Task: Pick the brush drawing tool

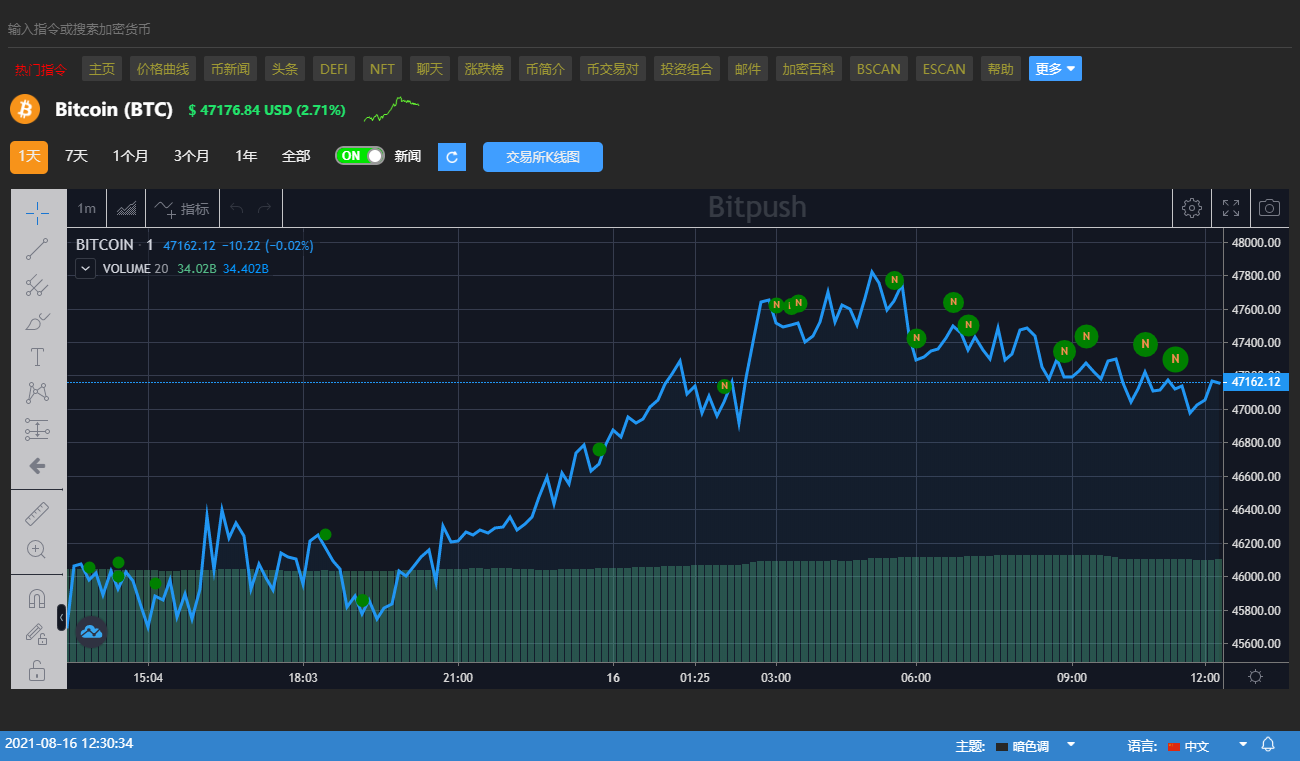Action: click(37, 321)
